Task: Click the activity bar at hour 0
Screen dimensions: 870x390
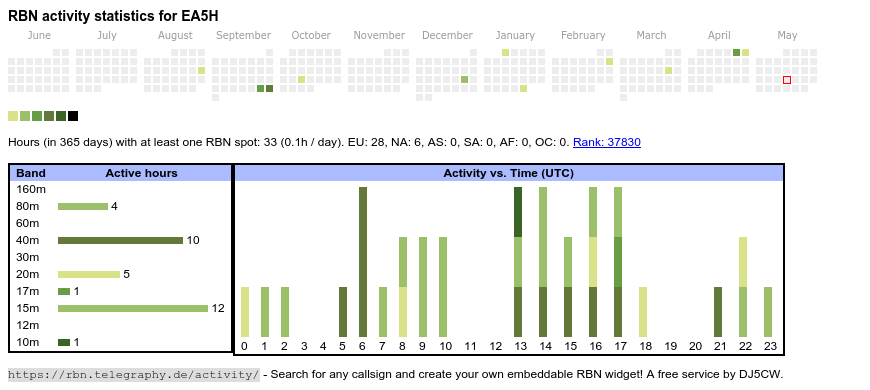Action: (x=245, y=312)
